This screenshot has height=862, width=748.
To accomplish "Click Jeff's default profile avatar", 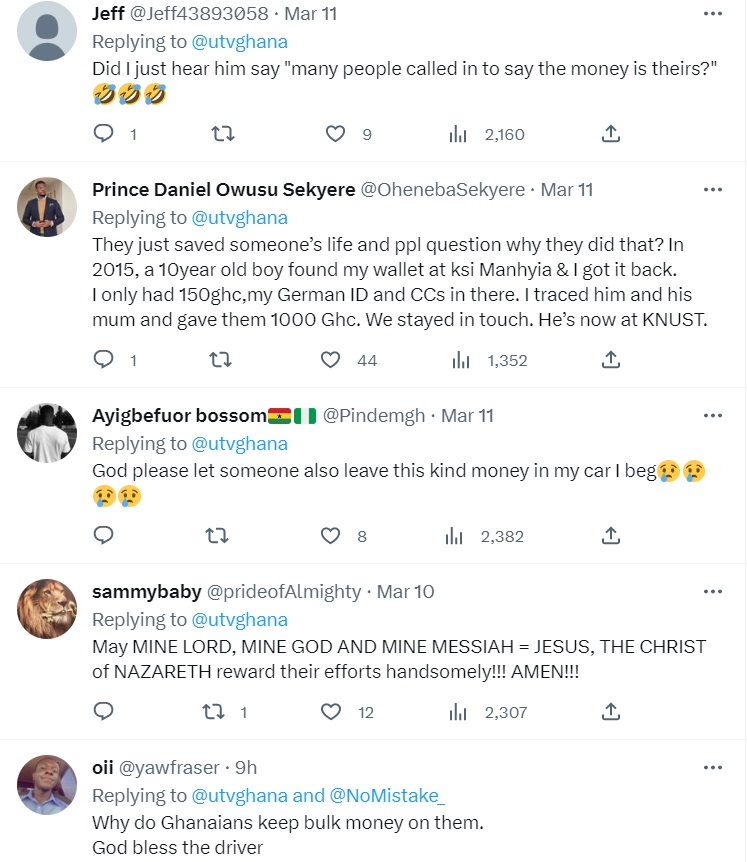I will tap(47, 32).
